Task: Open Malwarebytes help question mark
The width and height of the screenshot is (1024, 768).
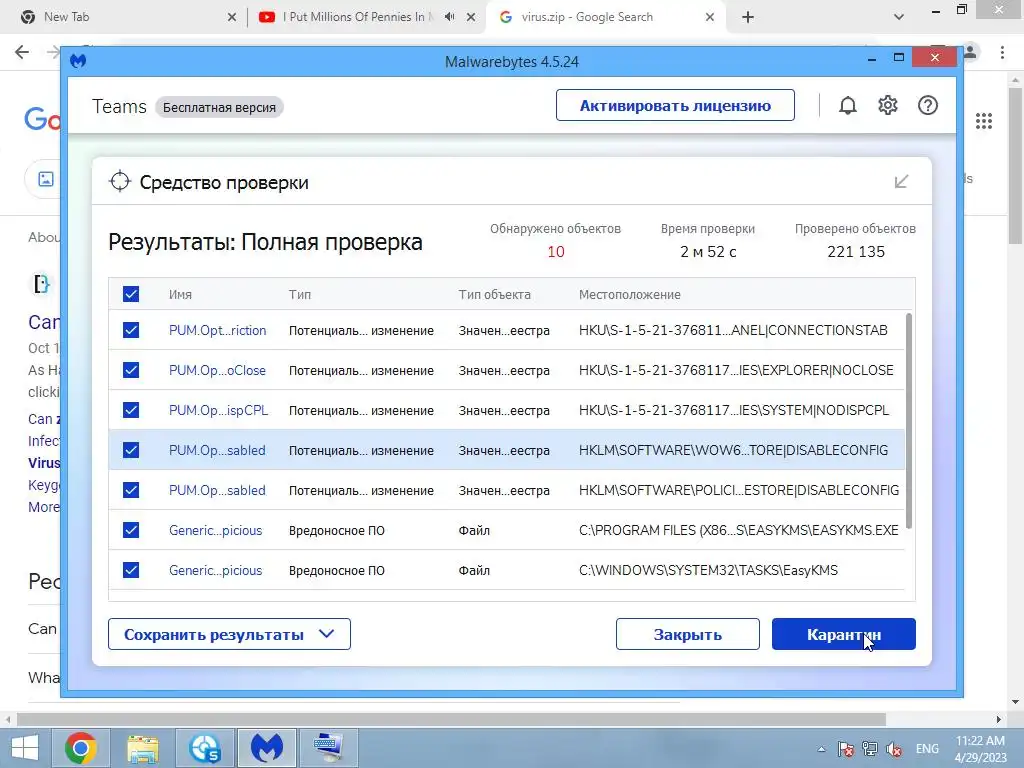Action: pyautogui.click(x=927, y=105)
